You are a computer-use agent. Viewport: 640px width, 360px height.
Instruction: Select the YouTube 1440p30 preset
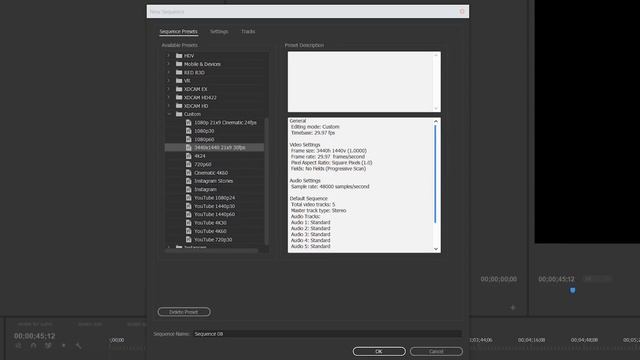214,206
